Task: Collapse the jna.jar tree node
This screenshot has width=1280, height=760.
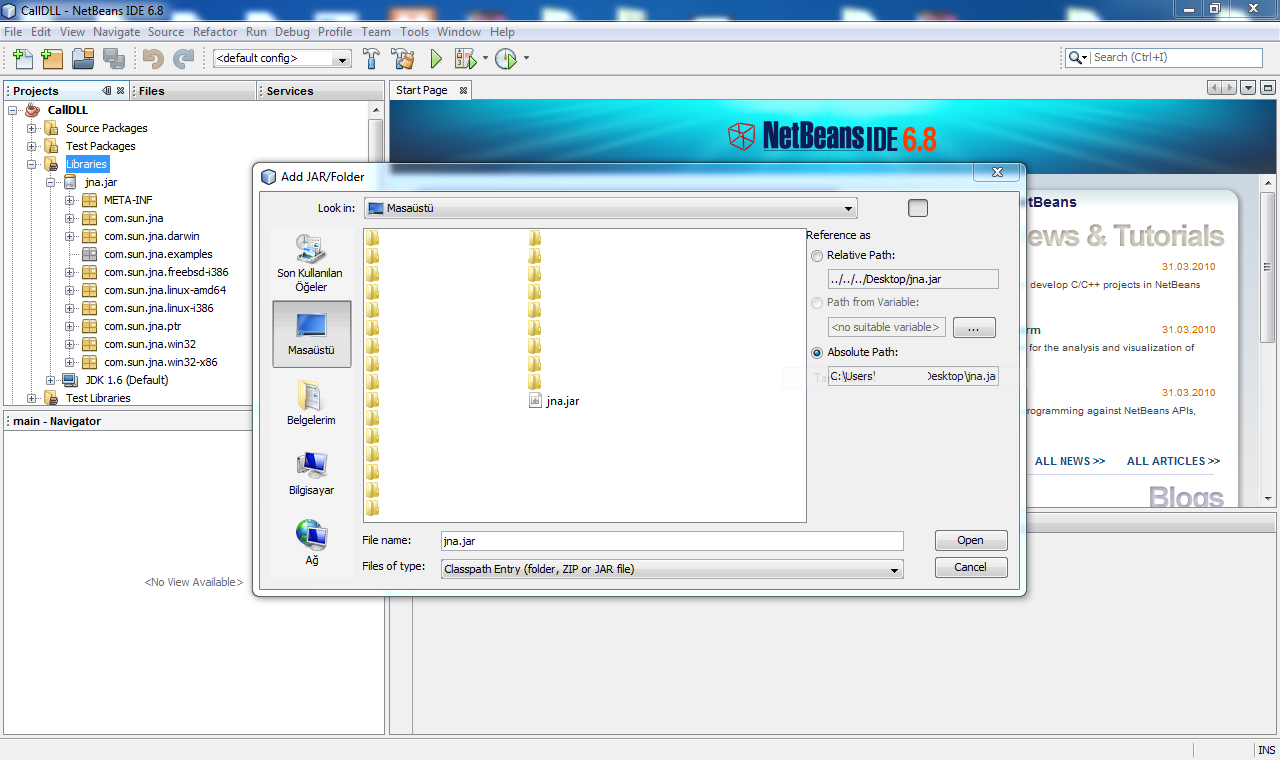Action: click(51, 182)
